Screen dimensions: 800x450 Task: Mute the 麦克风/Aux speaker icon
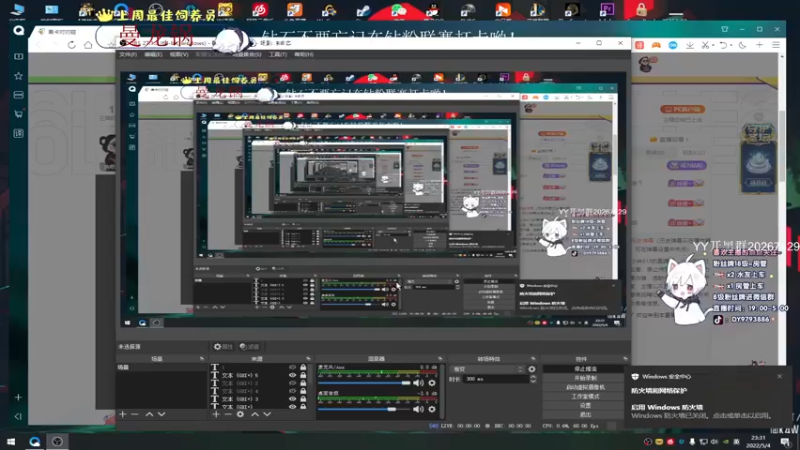click(x=418, y=383)
